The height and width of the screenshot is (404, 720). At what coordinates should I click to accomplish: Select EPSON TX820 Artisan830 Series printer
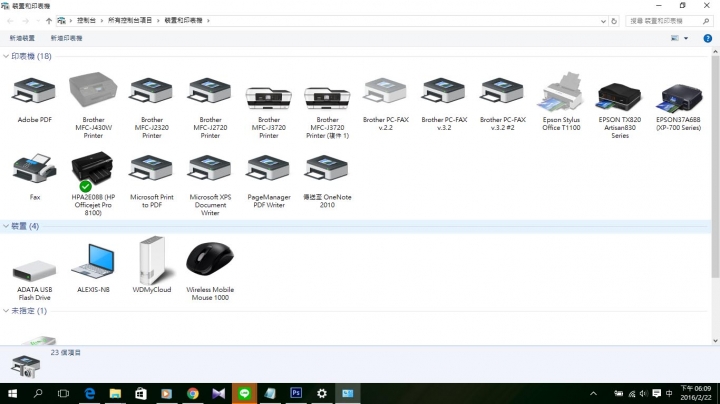click(619, 96)
